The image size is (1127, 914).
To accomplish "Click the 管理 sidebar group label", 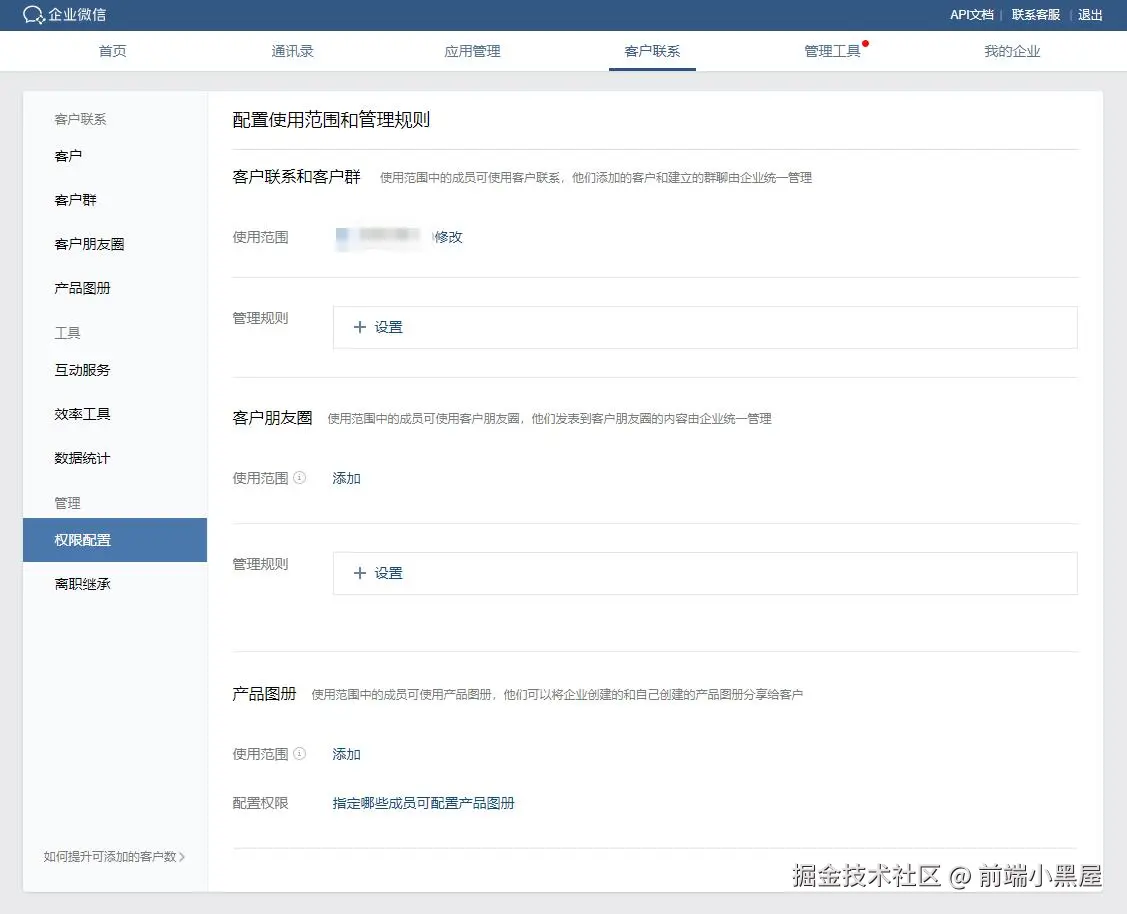I will coord(68,503).
